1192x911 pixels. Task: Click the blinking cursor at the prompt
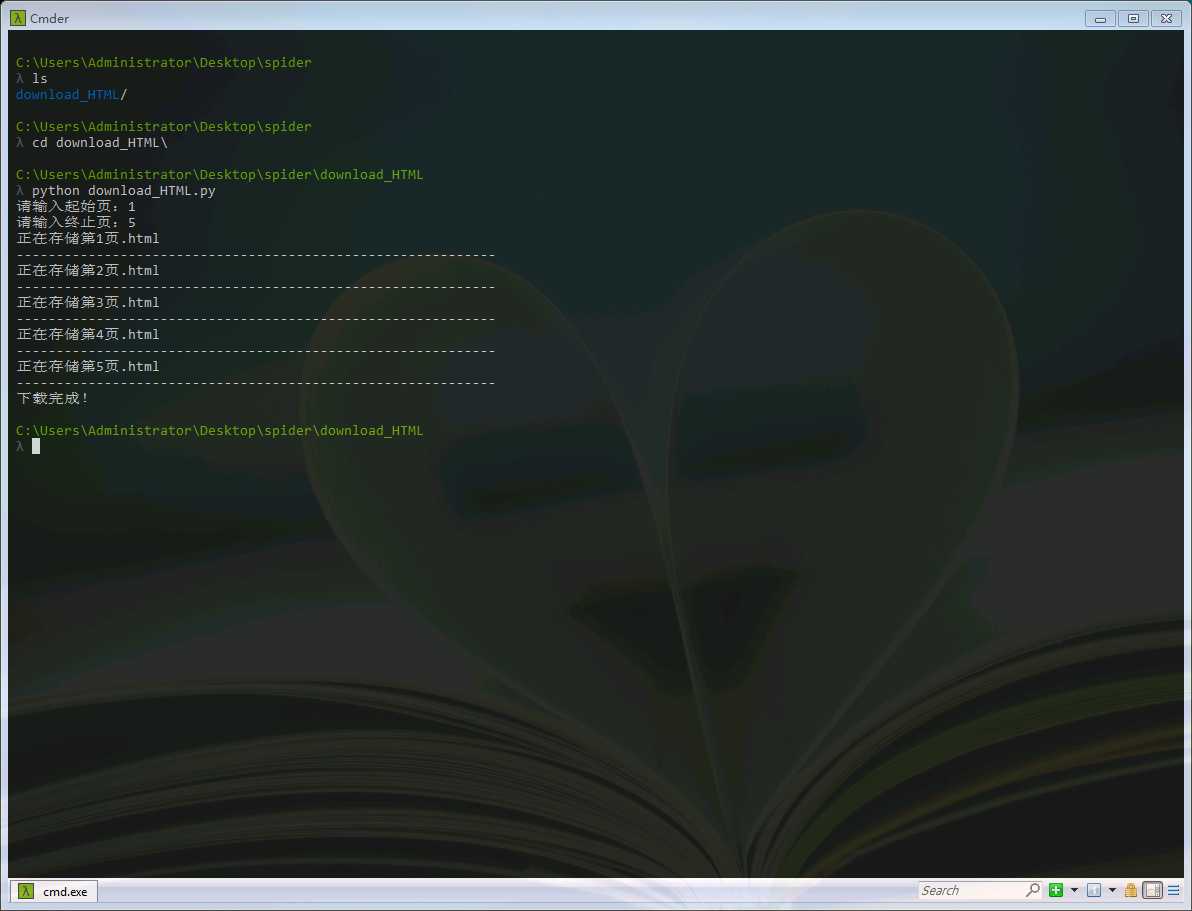click(36, 446)
